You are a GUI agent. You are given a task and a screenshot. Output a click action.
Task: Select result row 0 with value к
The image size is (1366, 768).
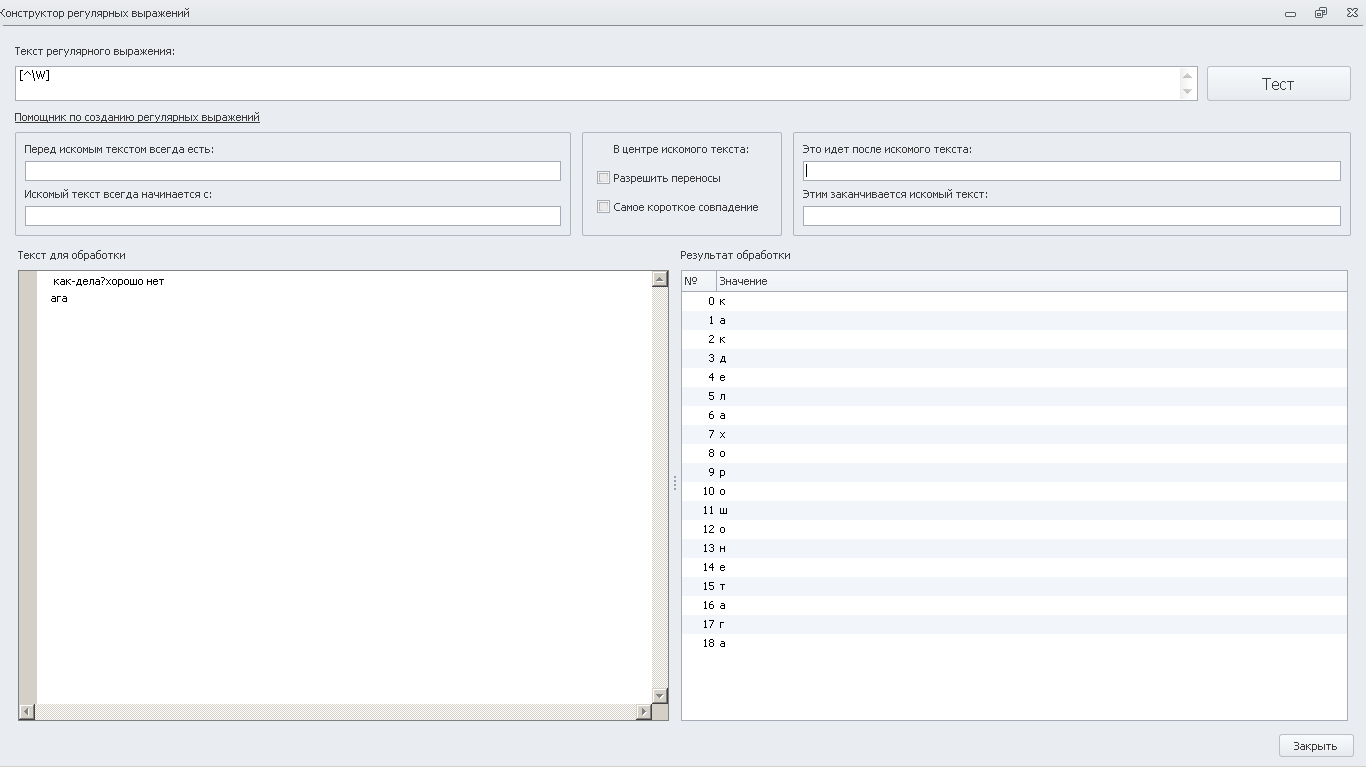click(1014, 301)
